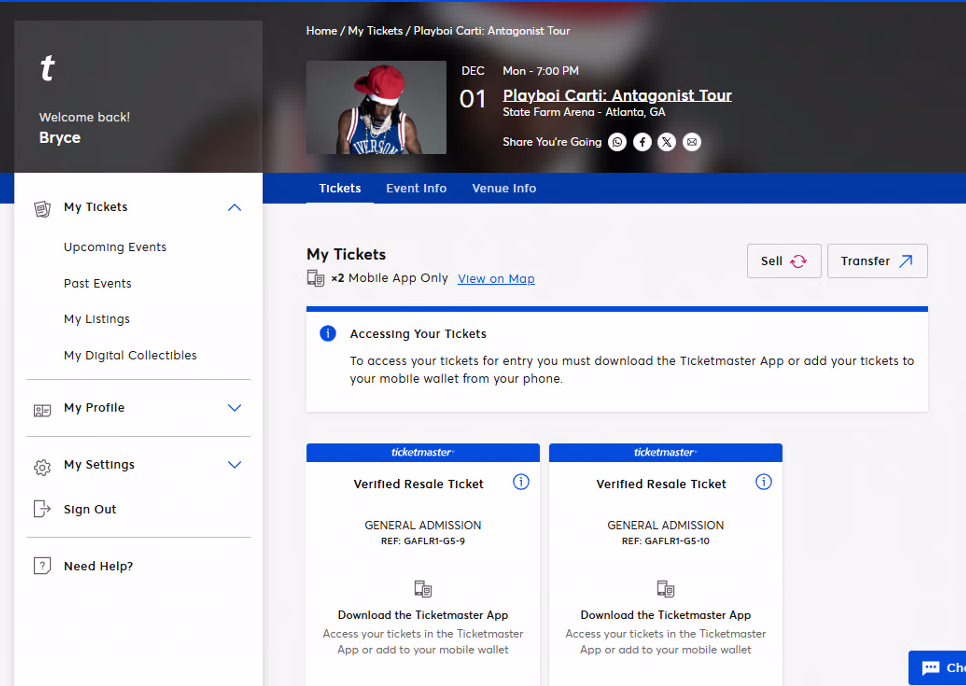The image size is (966, 686).
Task: Switch to the Tickets tab
Action: click(x=339, y=188)
